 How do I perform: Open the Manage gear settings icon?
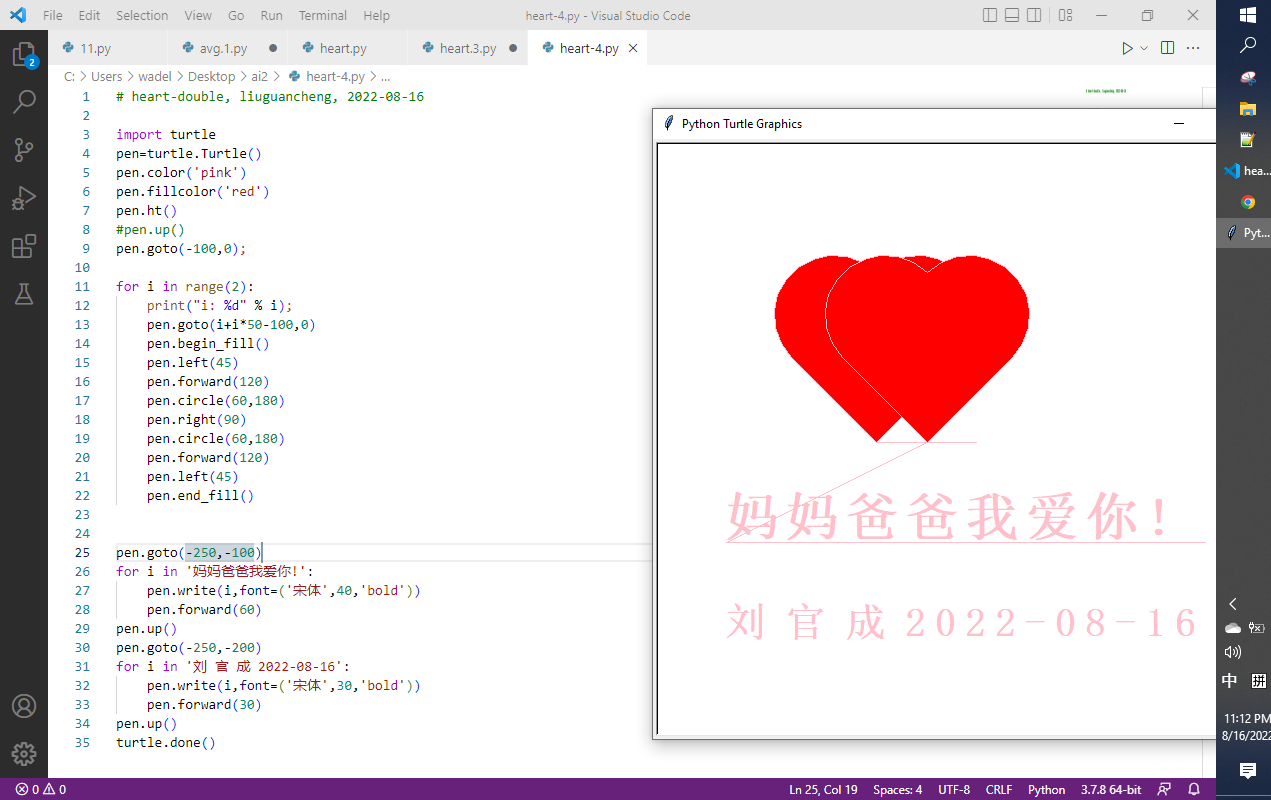24,754
